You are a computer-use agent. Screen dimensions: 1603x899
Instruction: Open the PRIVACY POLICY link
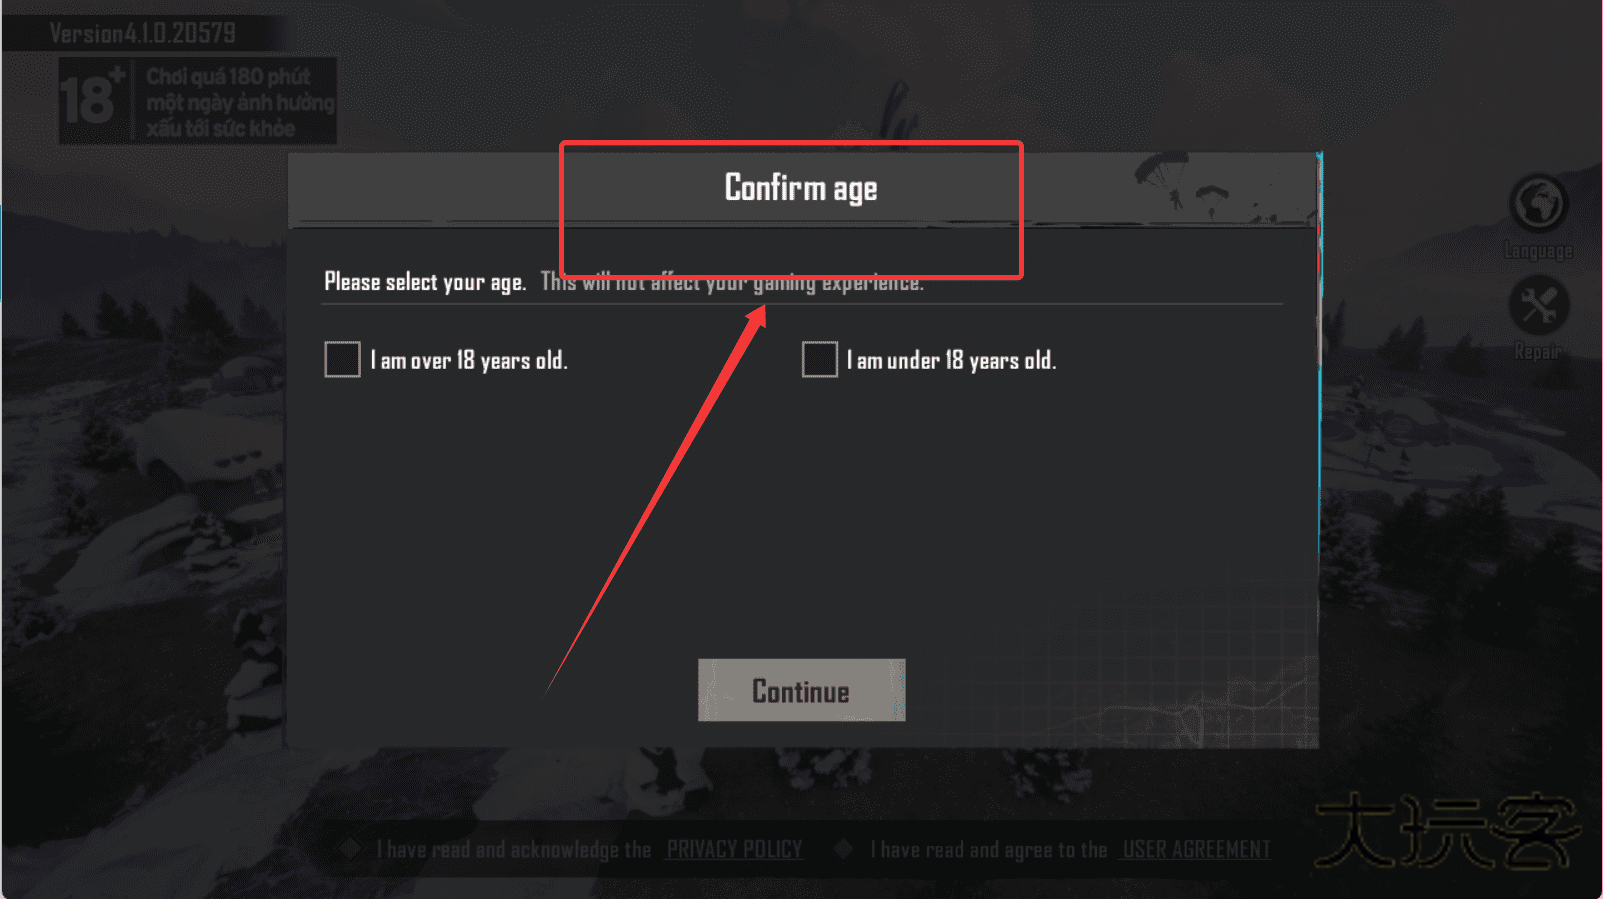(734, 850)
